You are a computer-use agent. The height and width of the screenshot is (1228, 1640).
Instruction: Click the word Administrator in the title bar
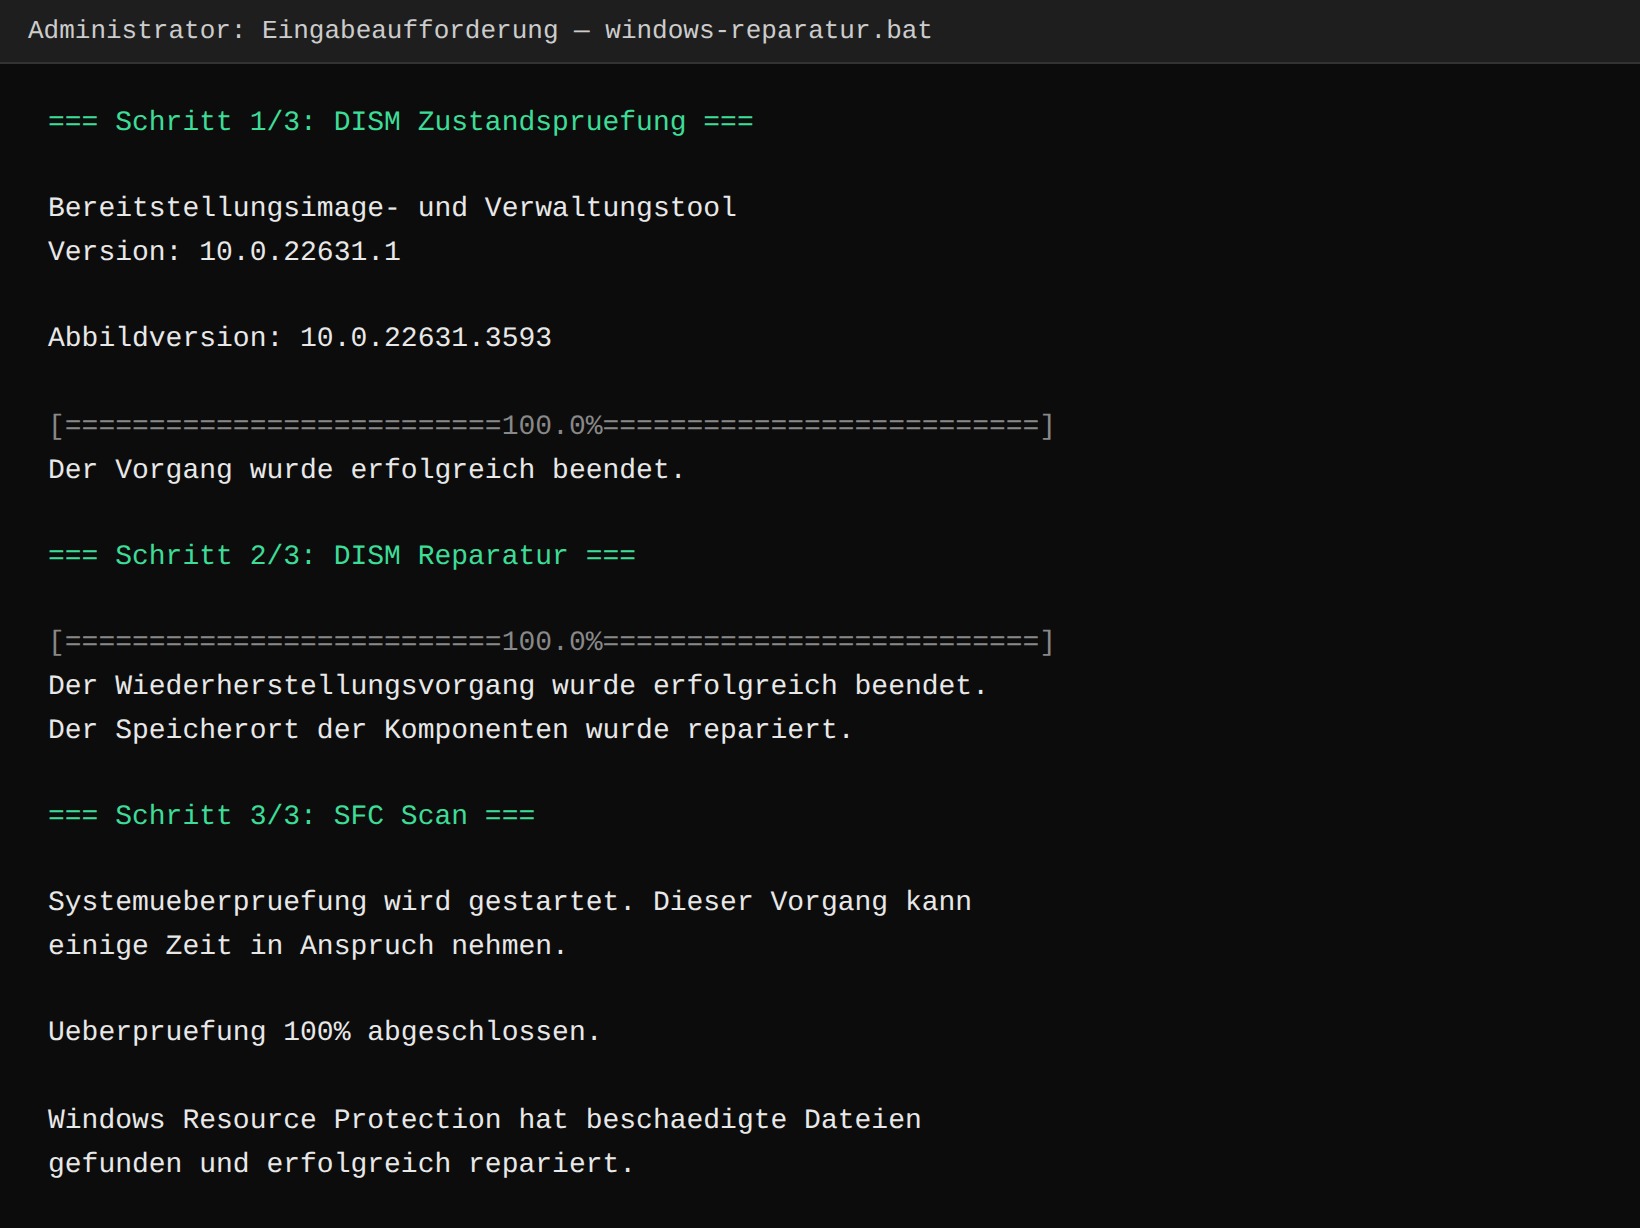pos(128,30)
